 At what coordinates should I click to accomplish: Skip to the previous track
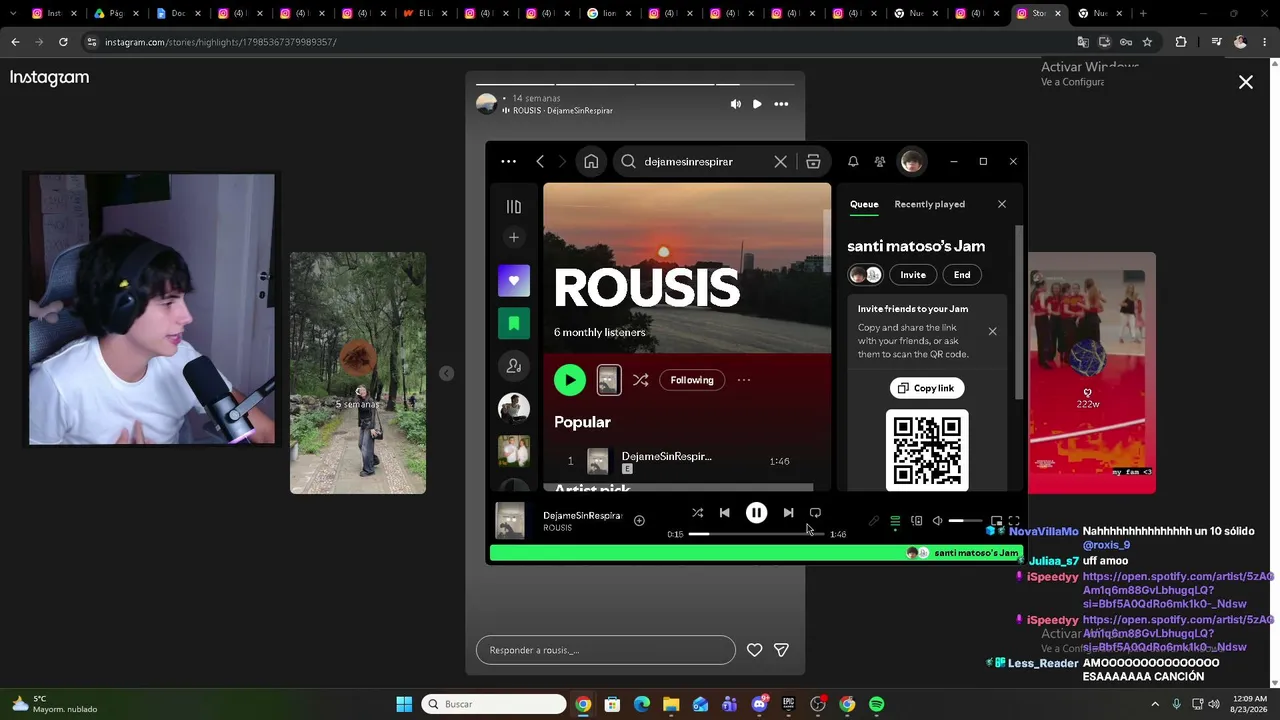[725, 513]
